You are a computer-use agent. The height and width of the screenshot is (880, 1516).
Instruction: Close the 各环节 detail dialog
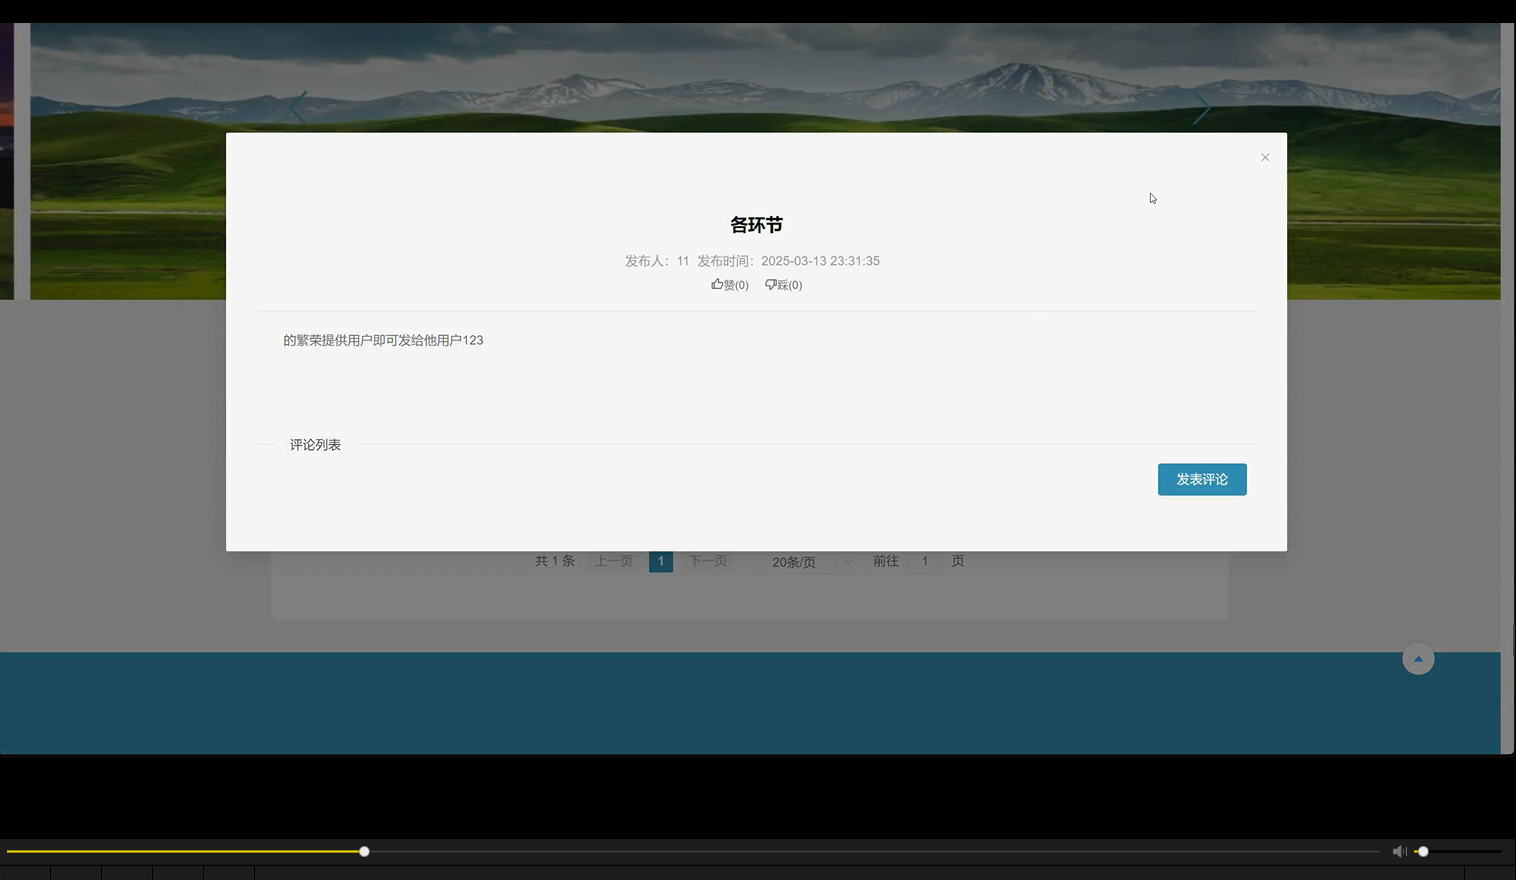click(x=1264, y=157)
